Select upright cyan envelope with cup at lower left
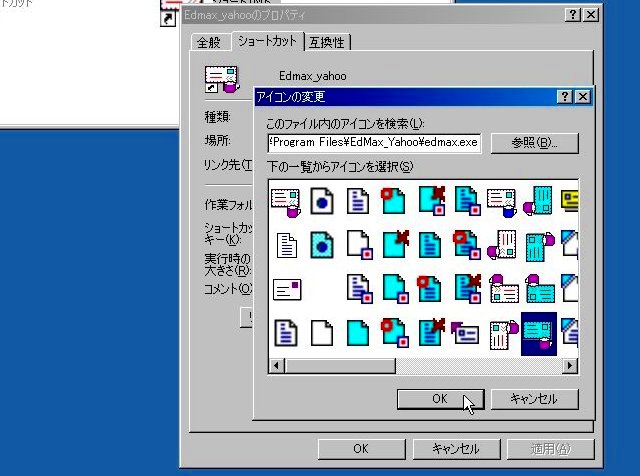This screenshot has width=640, height=476. 538,200
